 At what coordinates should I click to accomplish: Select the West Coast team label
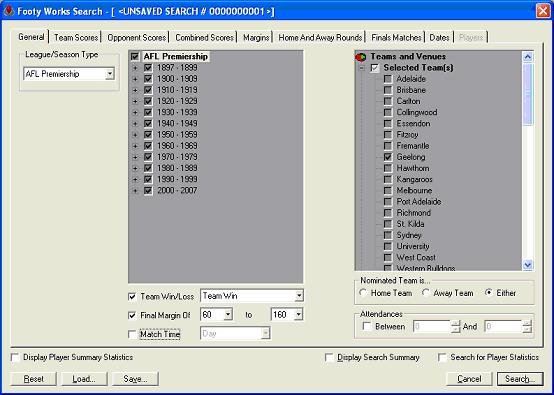pyautogui.click(x=416, y=257)
